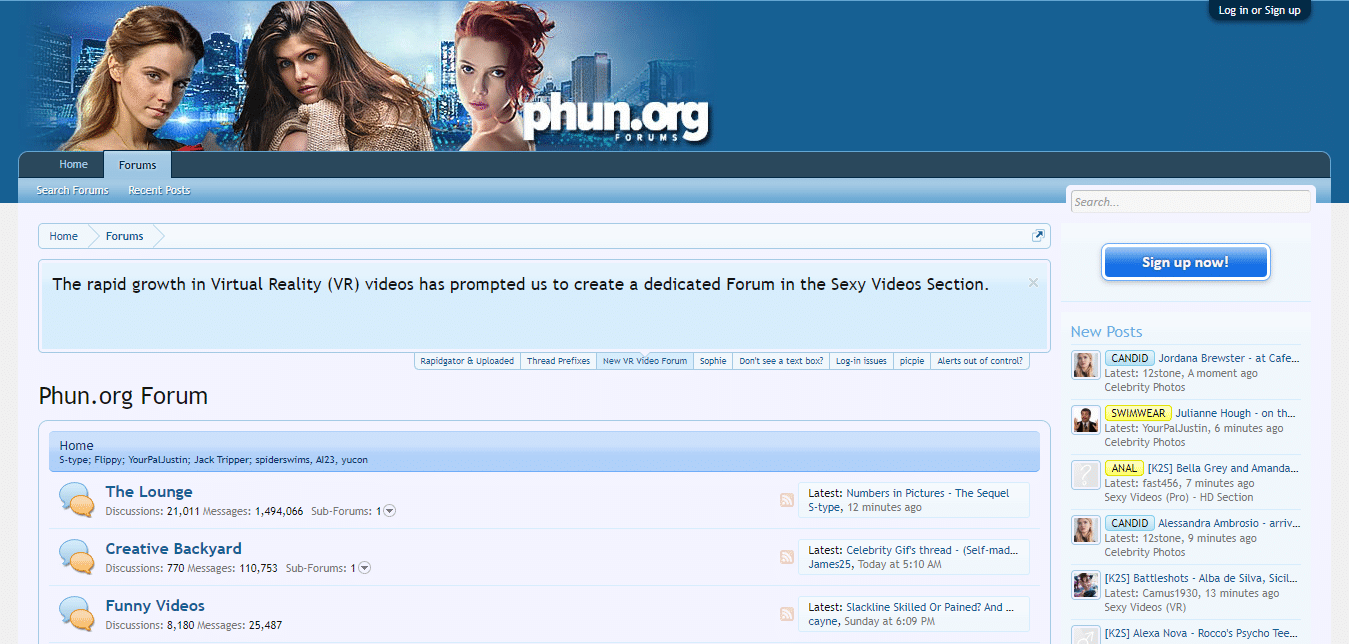The image size is (1349, 644).
Task: Expand The Lounge sub-forums dropdown
Action: pos(390,511)
